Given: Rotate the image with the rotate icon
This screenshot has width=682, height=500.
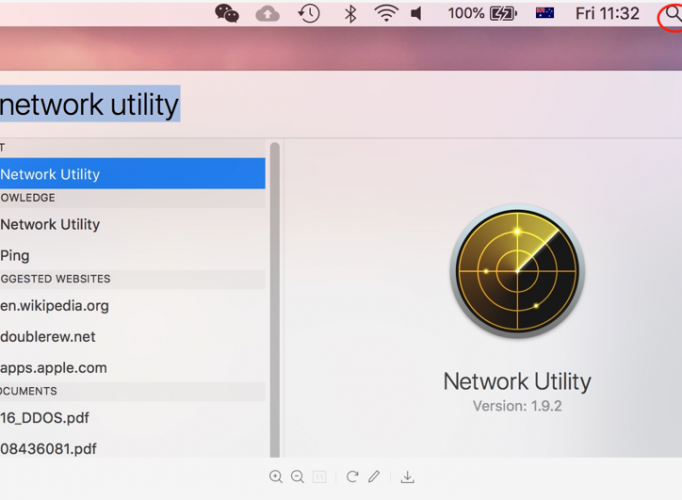Looking at the screenshot, I should [352, 477].
